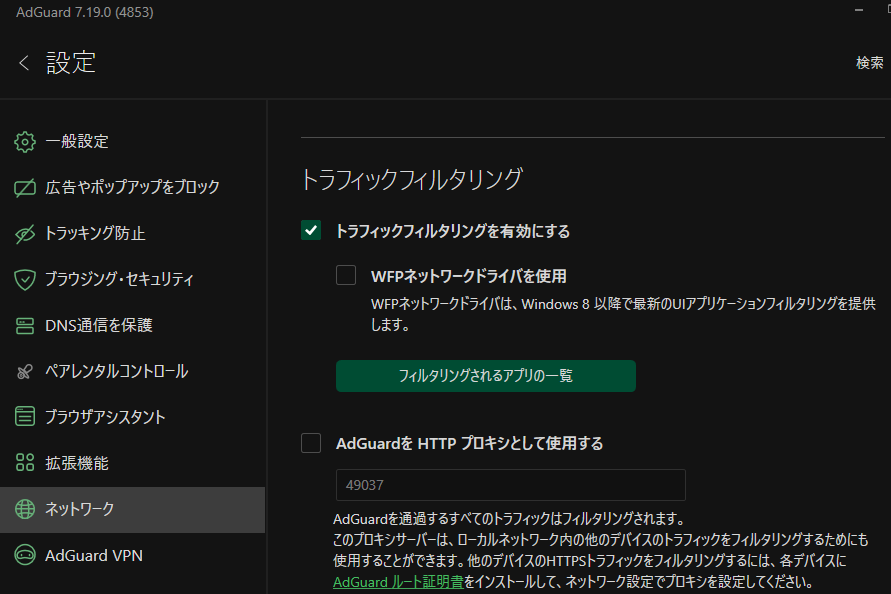The height and width of the screenshot is (594, 891).
Task: Click the proxy port field showing 49037
Action: (x=510, y=485)
